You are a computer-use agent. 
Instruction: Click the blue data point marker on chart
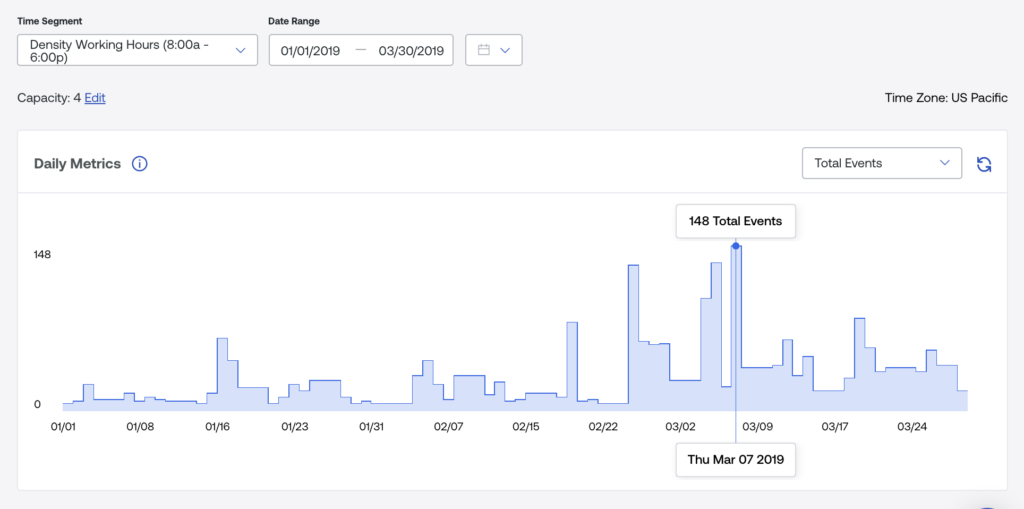click(x=736, y=246)
